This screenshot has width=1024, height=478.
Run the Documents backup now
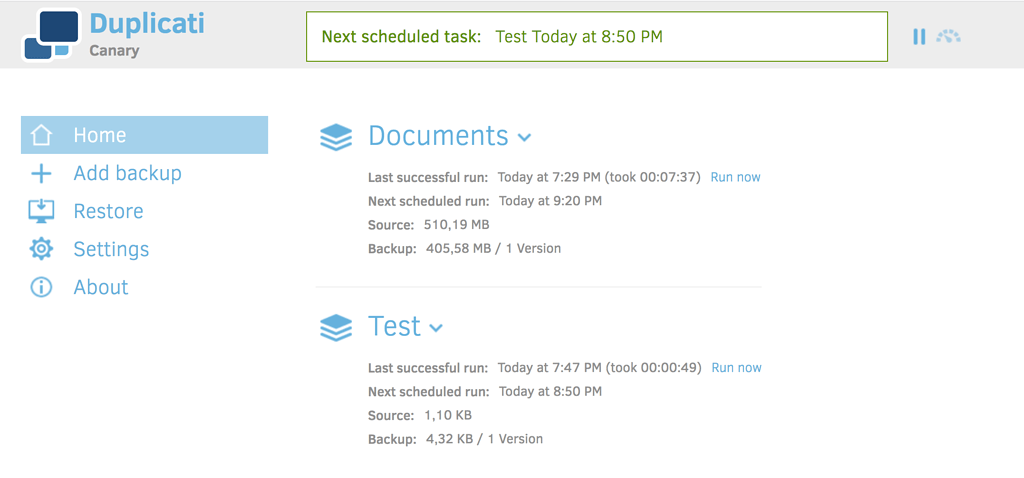click(x=735, y=177)
